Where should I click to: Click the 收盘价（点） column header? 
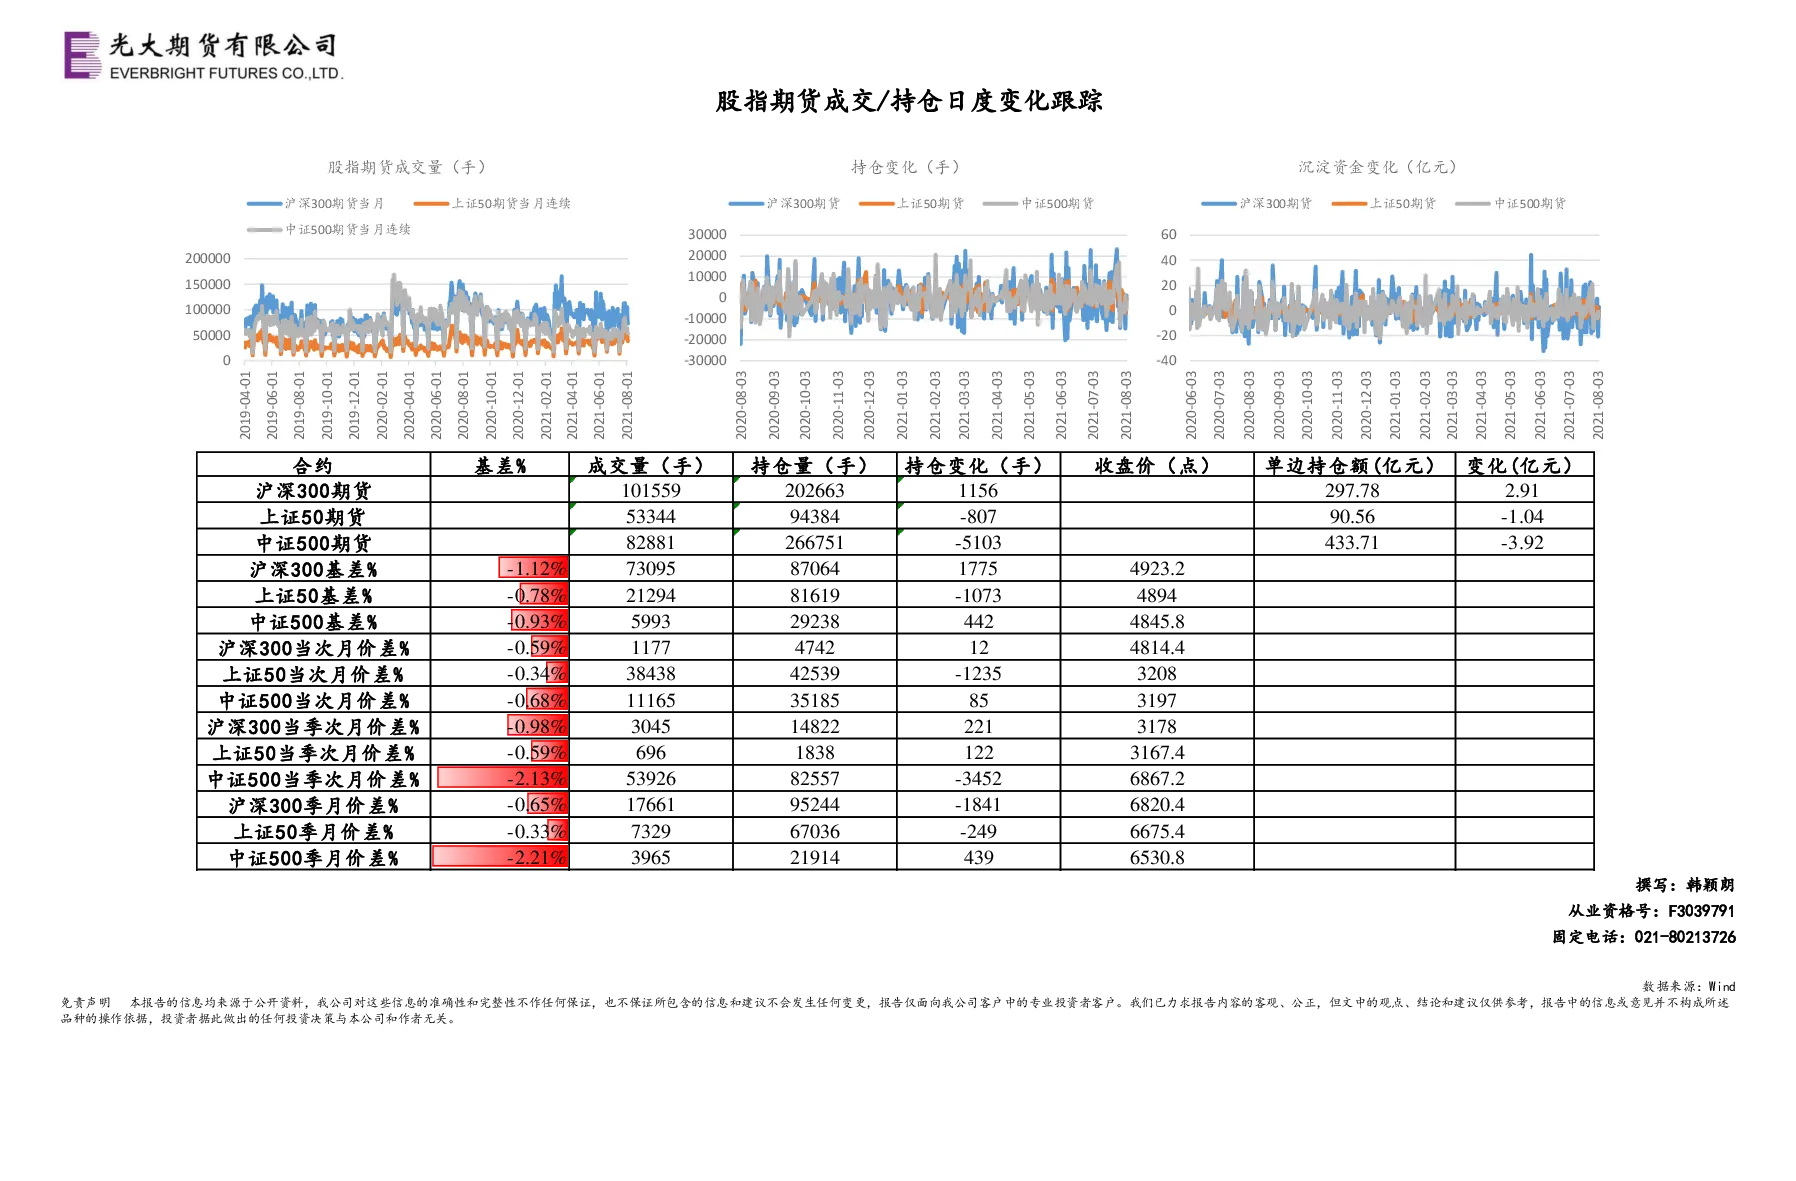point(1157,465)
